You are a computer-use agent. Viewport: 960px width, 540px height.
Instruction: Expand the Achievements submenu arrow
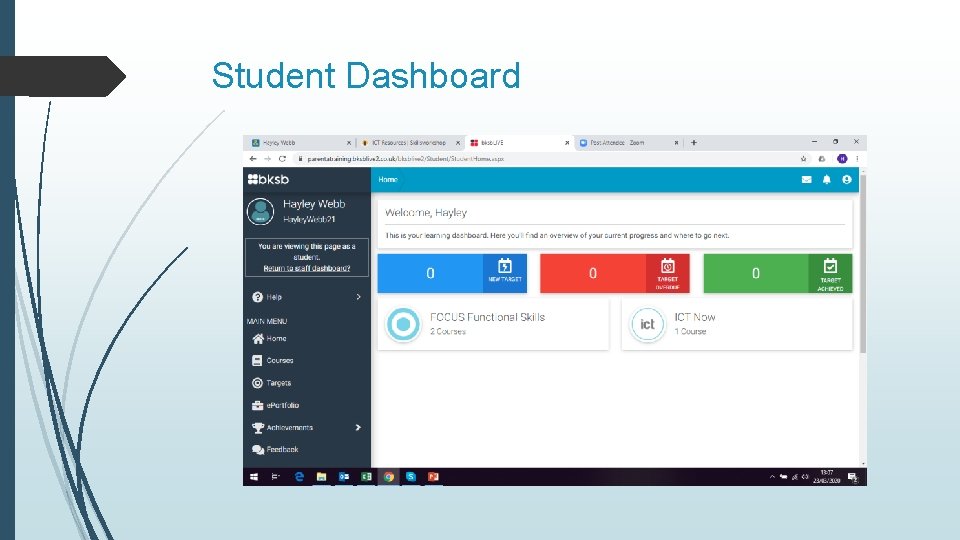coord(358,428)
